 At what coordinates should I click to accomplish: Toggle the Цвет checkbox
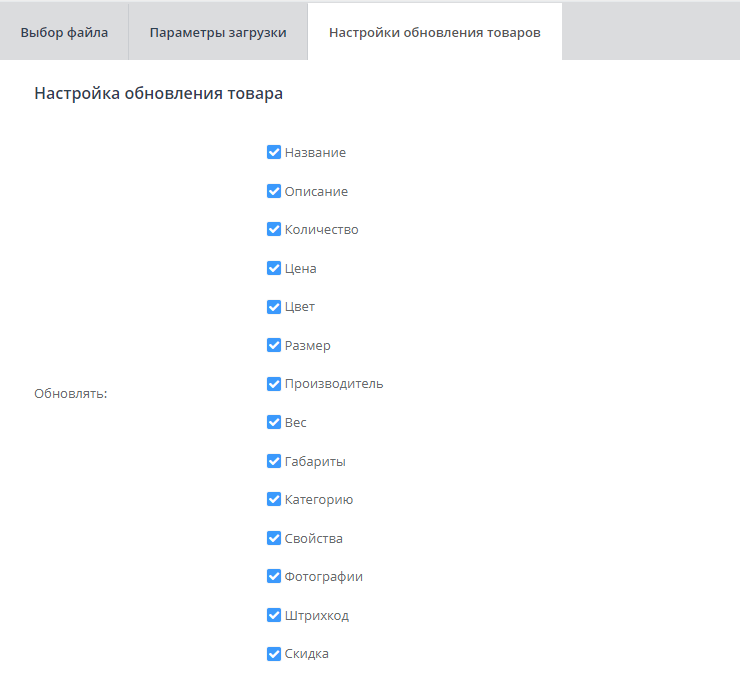click(x=274, y=307)
